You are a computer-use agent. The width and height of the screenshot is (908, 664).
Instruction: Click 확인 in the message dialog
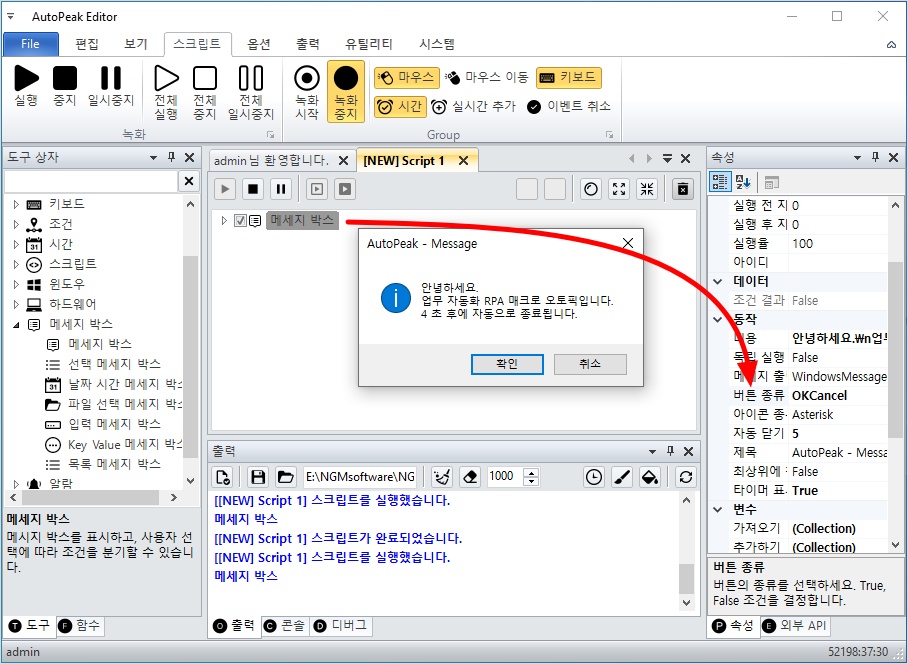pyautogui.click(x=507, y=364)
